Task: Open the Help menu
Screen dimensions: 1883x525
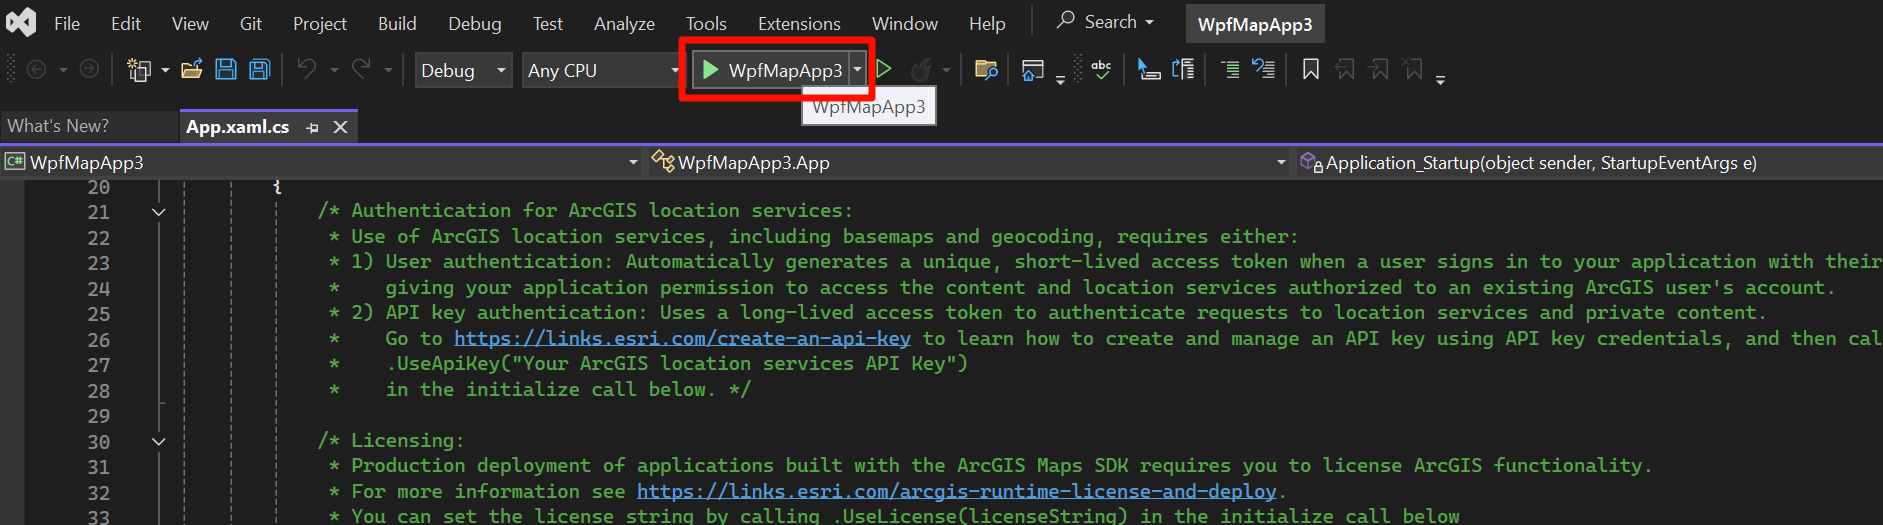Action: point(987,23)
